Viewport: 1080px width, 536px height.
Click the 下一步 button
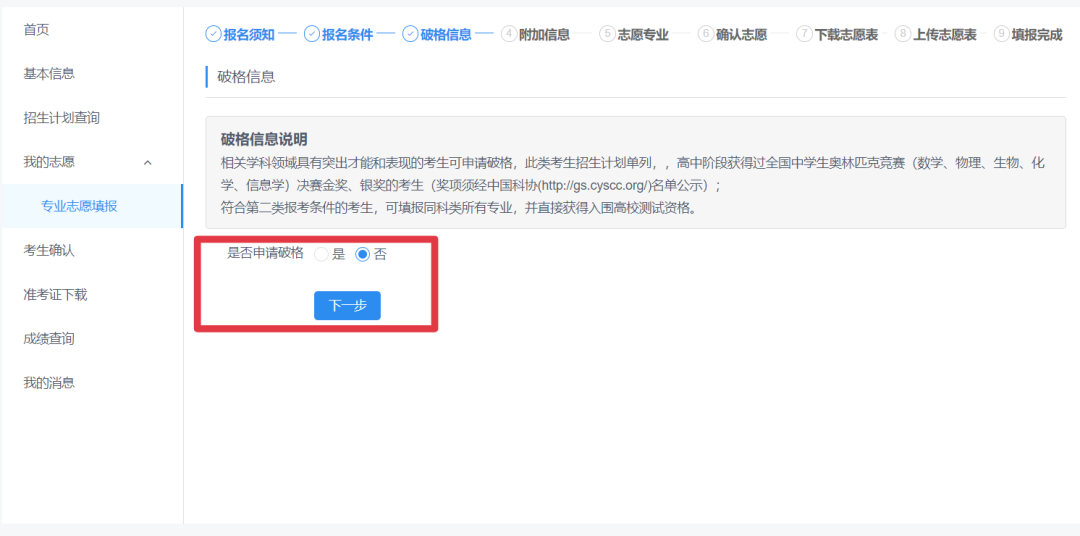pos(347,306)
